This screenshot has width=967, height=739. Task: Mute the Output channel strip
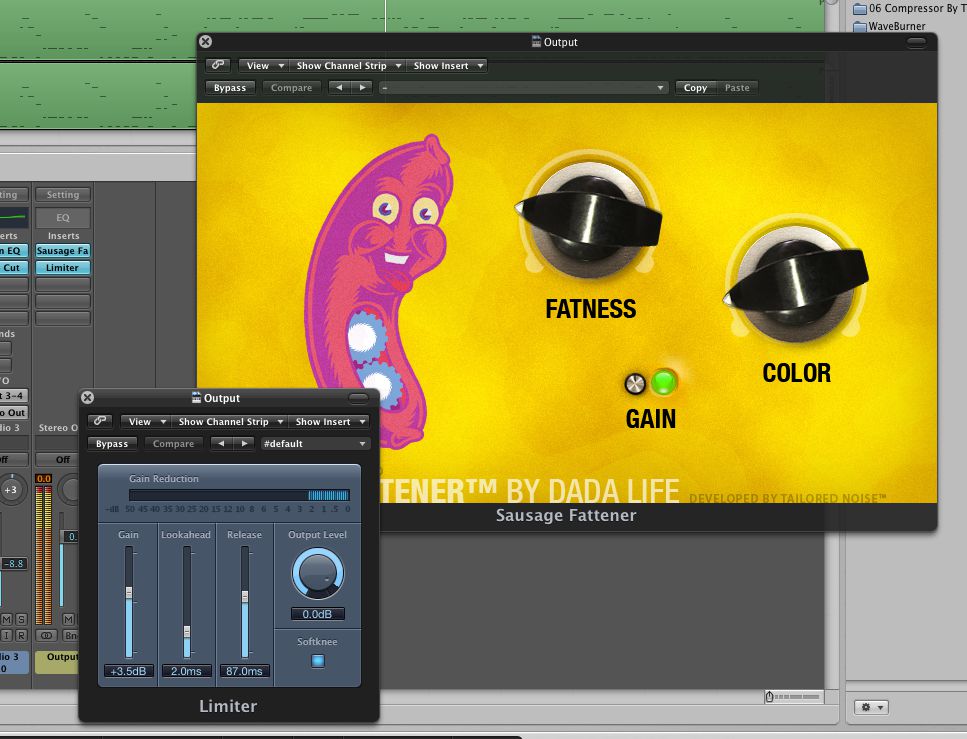click(x=68, y=619)
